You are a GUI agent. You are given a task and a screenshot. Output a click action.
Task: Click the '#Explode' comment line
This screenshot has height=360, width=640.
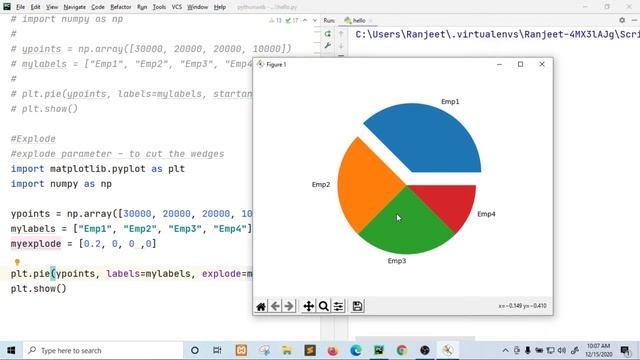click(x=33, y=139)
